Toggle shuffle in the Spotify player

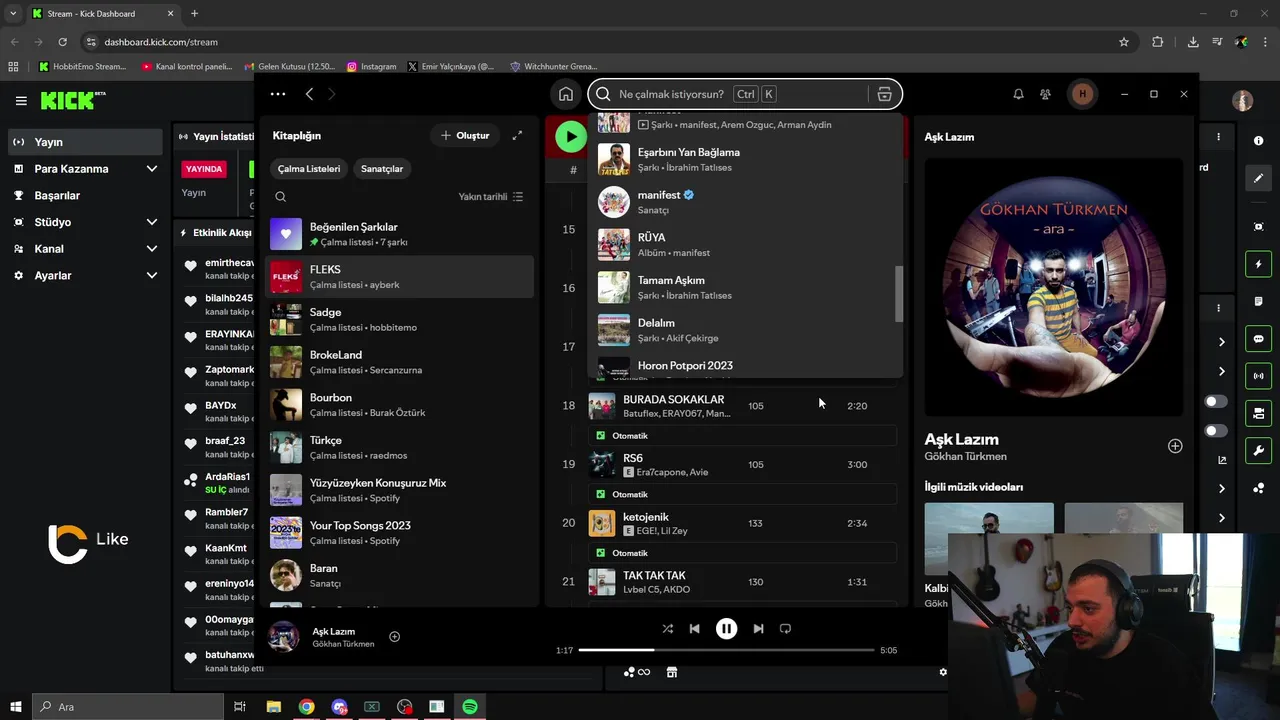click(667, 629)
